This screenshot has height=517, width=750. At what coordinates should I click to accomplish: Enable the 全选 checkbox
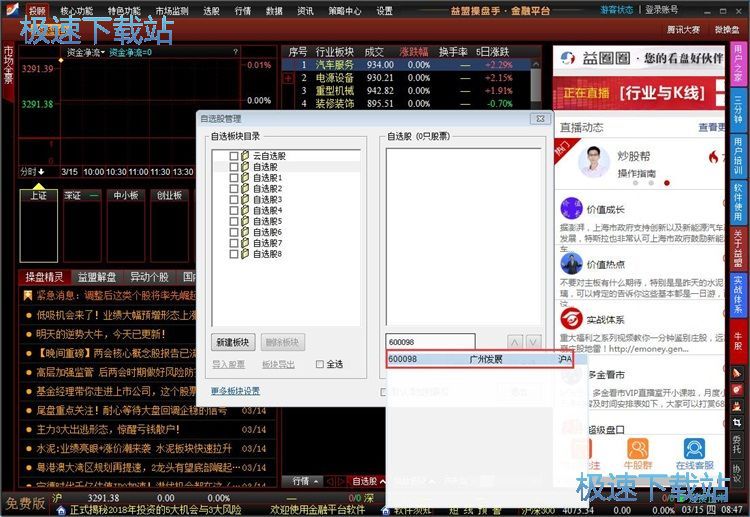pos(320,364)
